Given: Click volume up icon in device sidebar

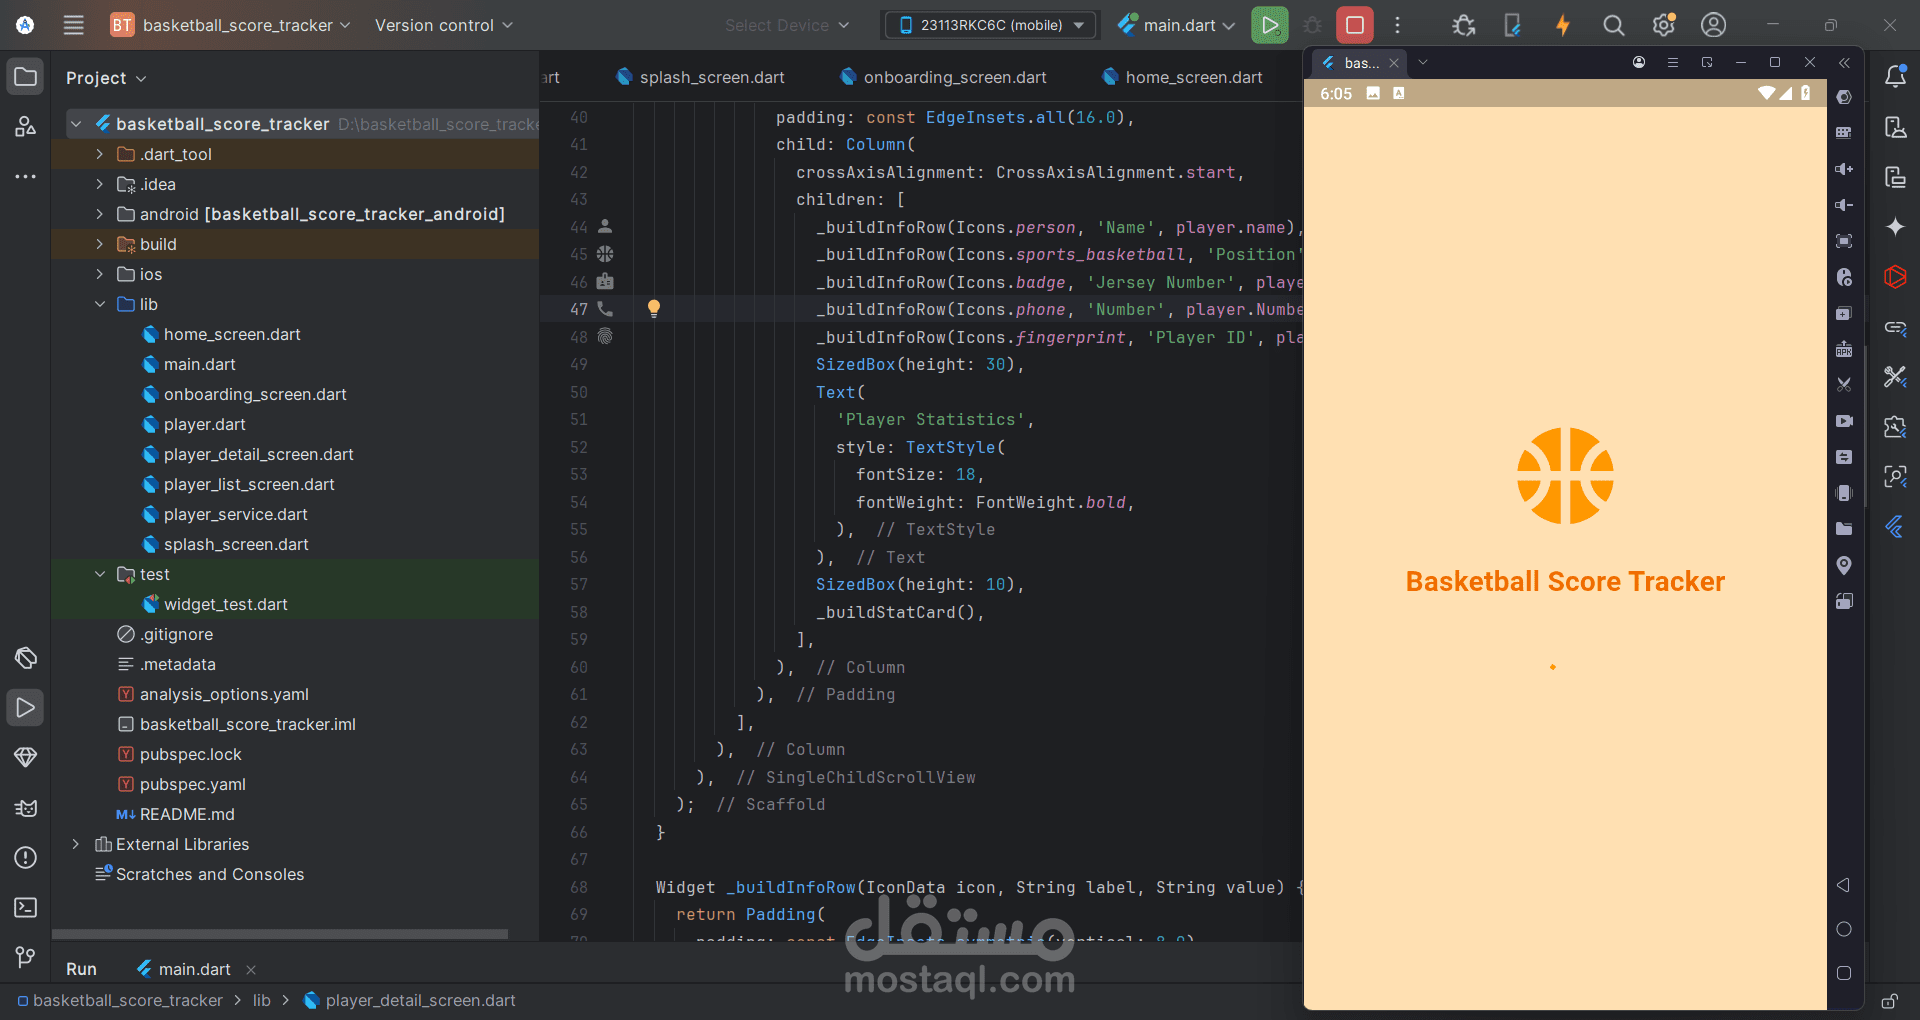Looking at the screenshot, I should point(1844,169).
